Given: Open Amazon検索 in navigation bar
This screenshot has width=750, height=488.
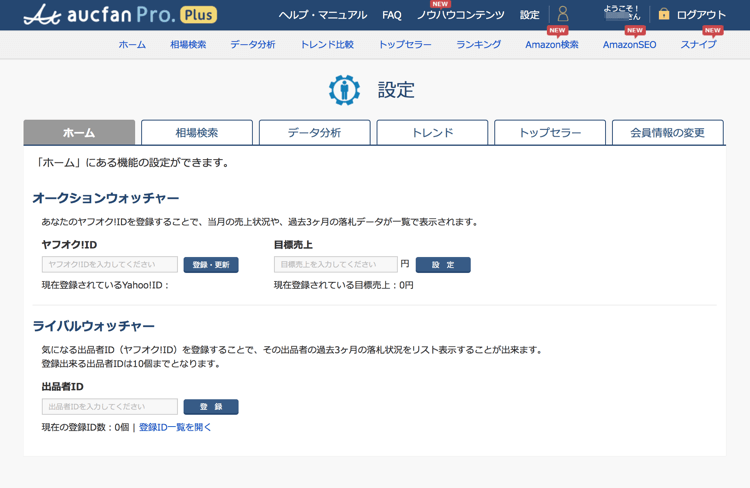Looking at the screenshot, I should (551, 45).
